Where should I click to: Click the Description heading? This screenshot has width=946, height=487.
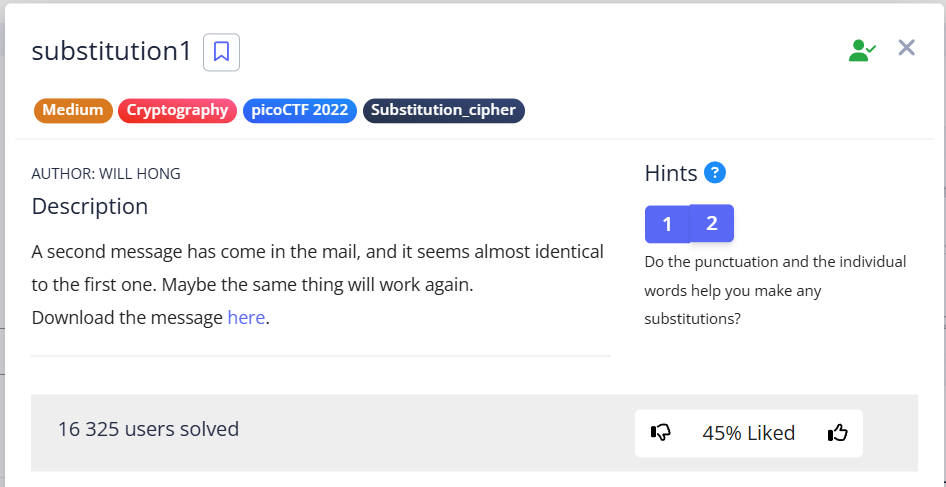click(90, 207)
